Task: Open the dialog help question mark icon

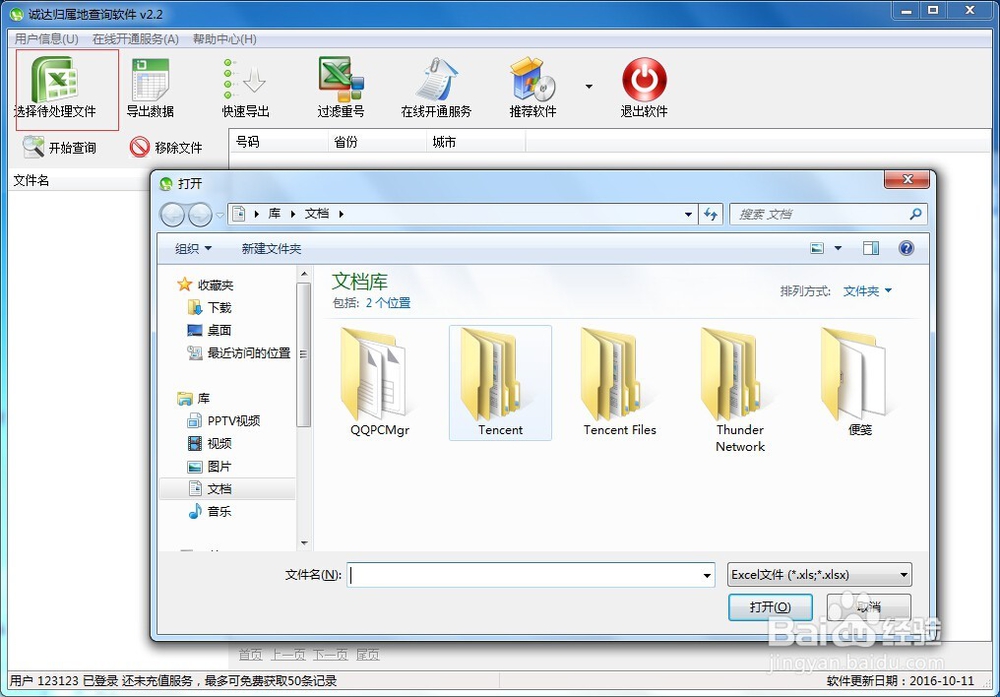Action: tap(906, 248)
